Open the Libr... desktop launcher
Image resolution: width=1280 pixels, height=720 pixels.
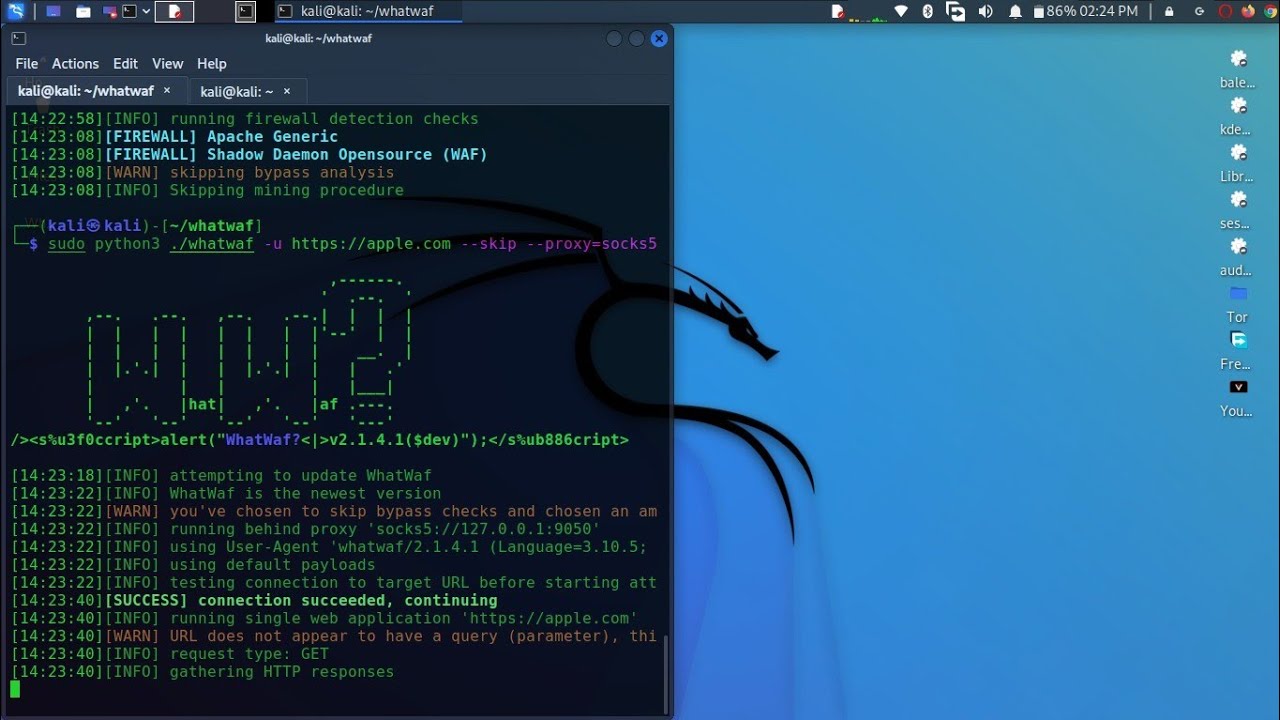pyautogui.click(x=1238, y=163)
